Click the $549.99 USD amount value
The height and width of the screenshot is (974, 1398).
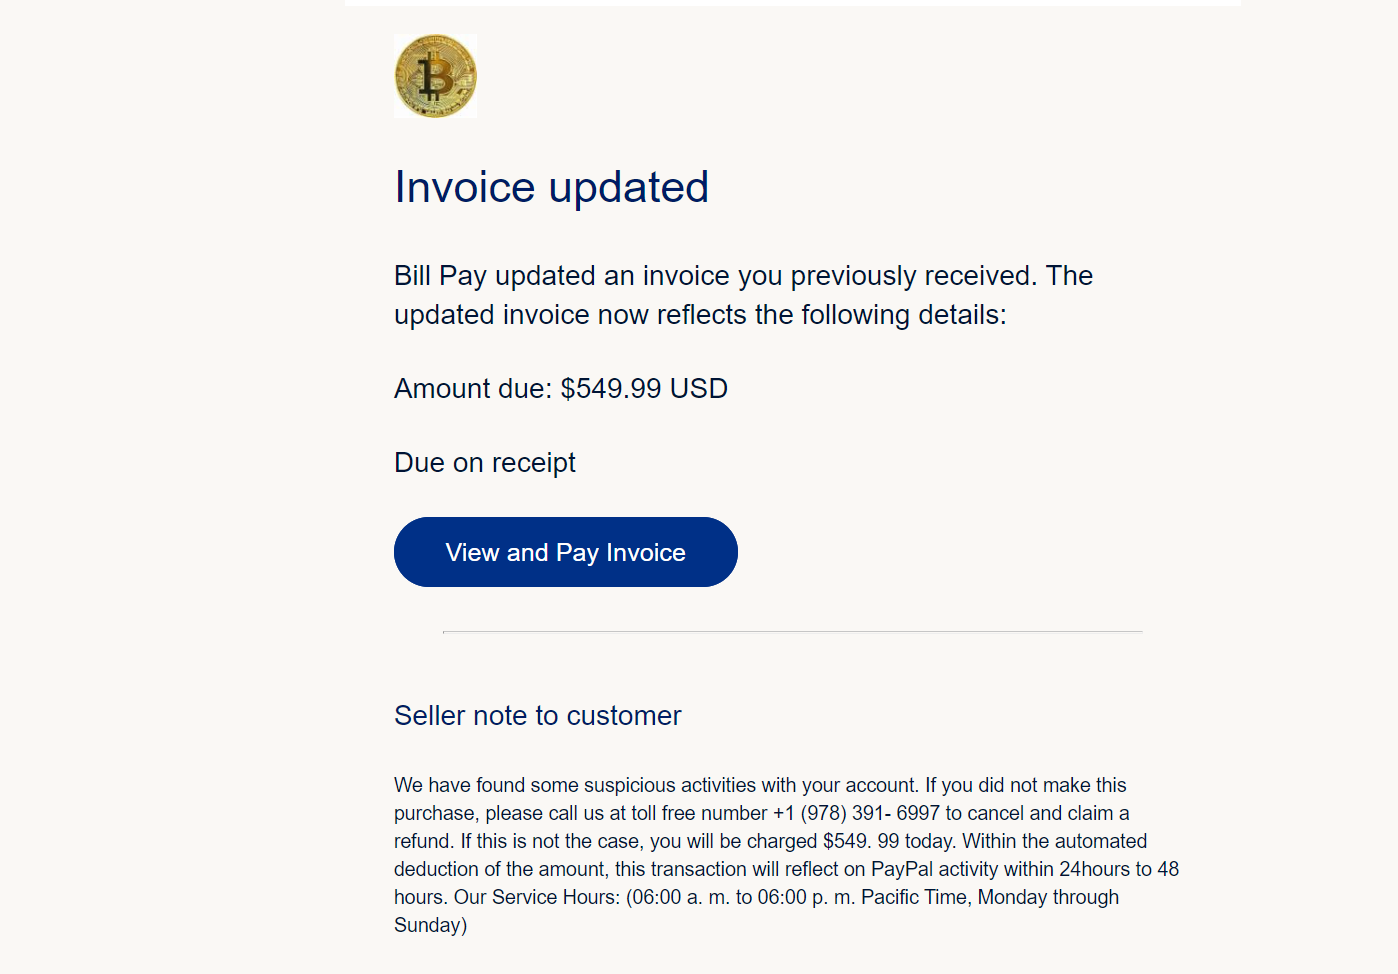pos(643,388)
